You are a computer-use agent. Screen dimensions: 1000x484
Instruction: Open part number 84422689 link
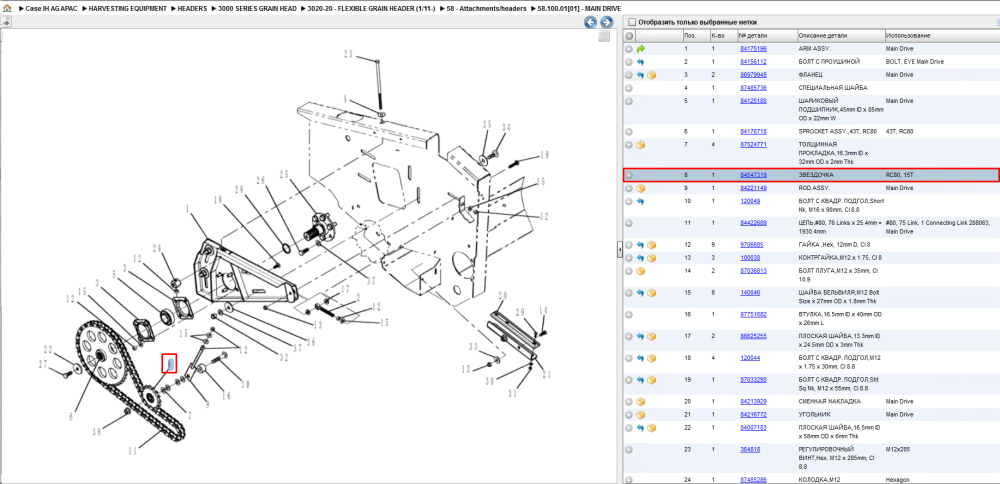coord(753,223)
